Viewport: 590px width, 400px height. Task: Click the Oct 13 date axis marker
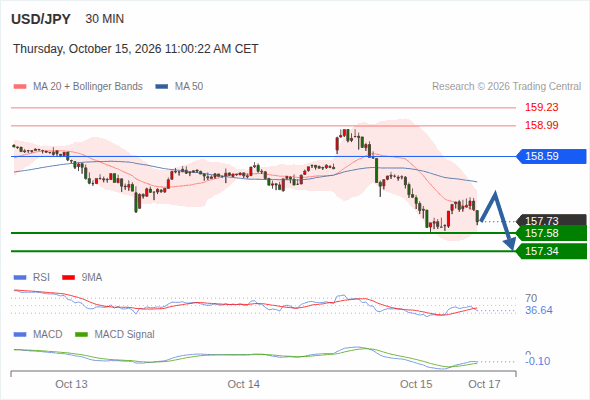point(71,384)
